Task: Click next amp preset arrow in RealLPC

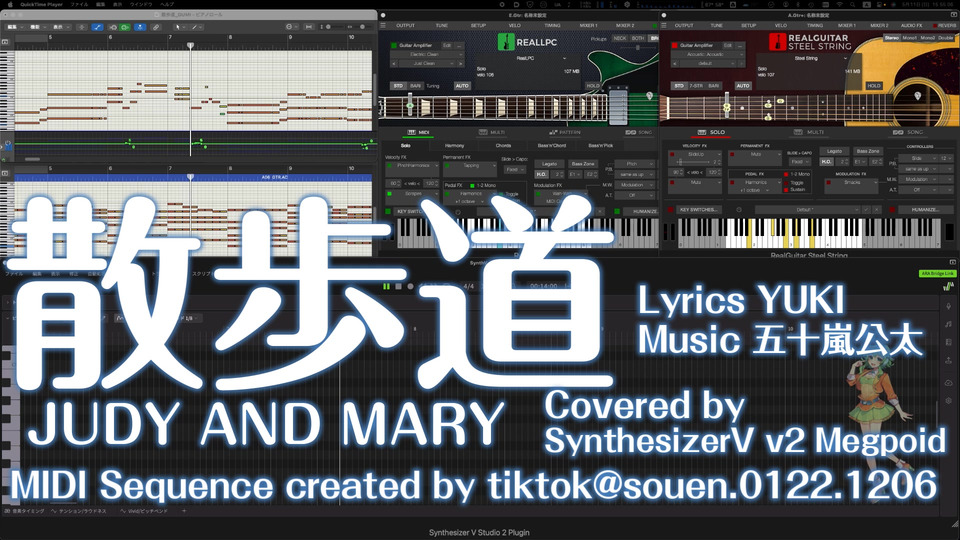Action: coord(460,63)
